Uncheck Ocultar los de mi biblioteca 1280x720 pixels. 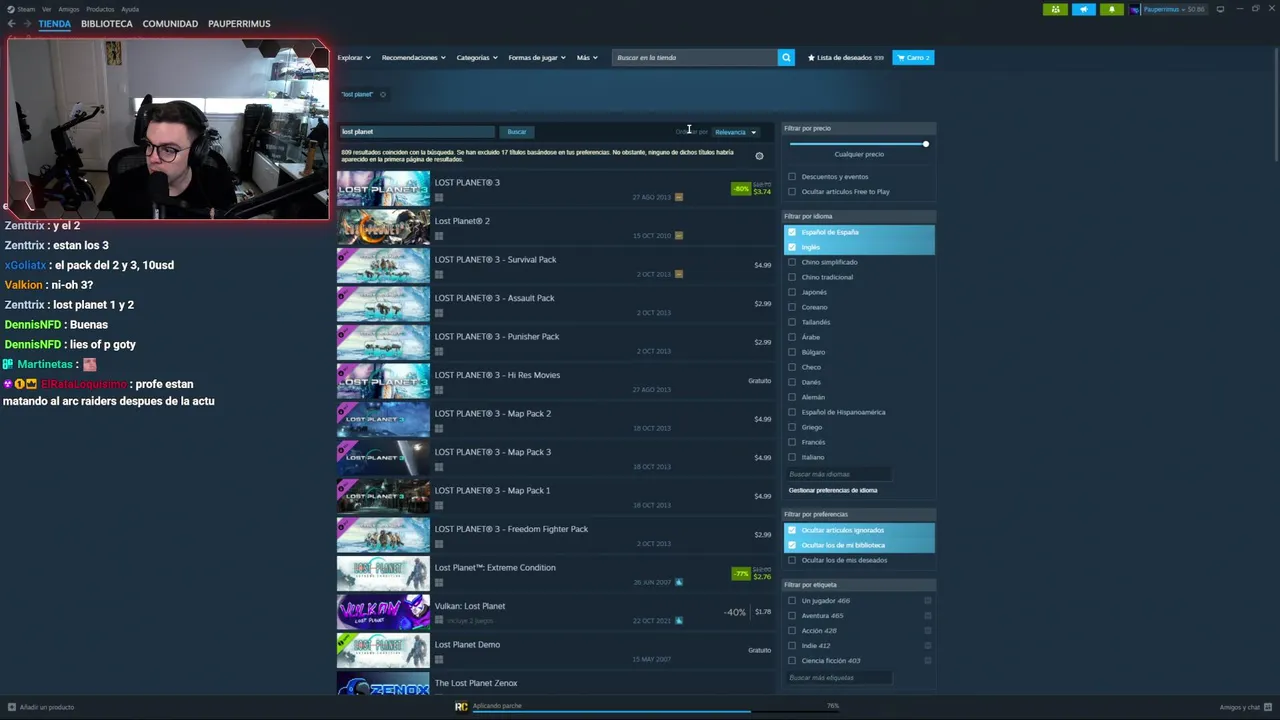792,545
